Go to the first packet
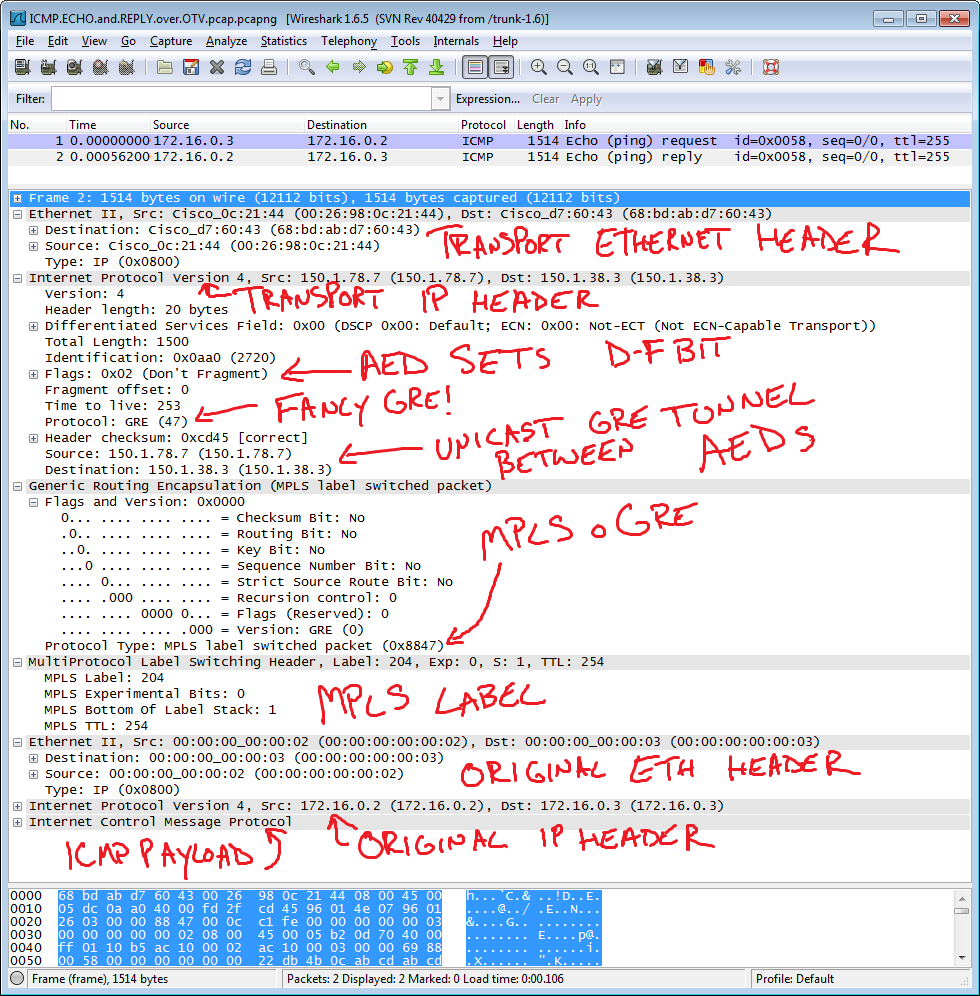 (x=410, y=68)
